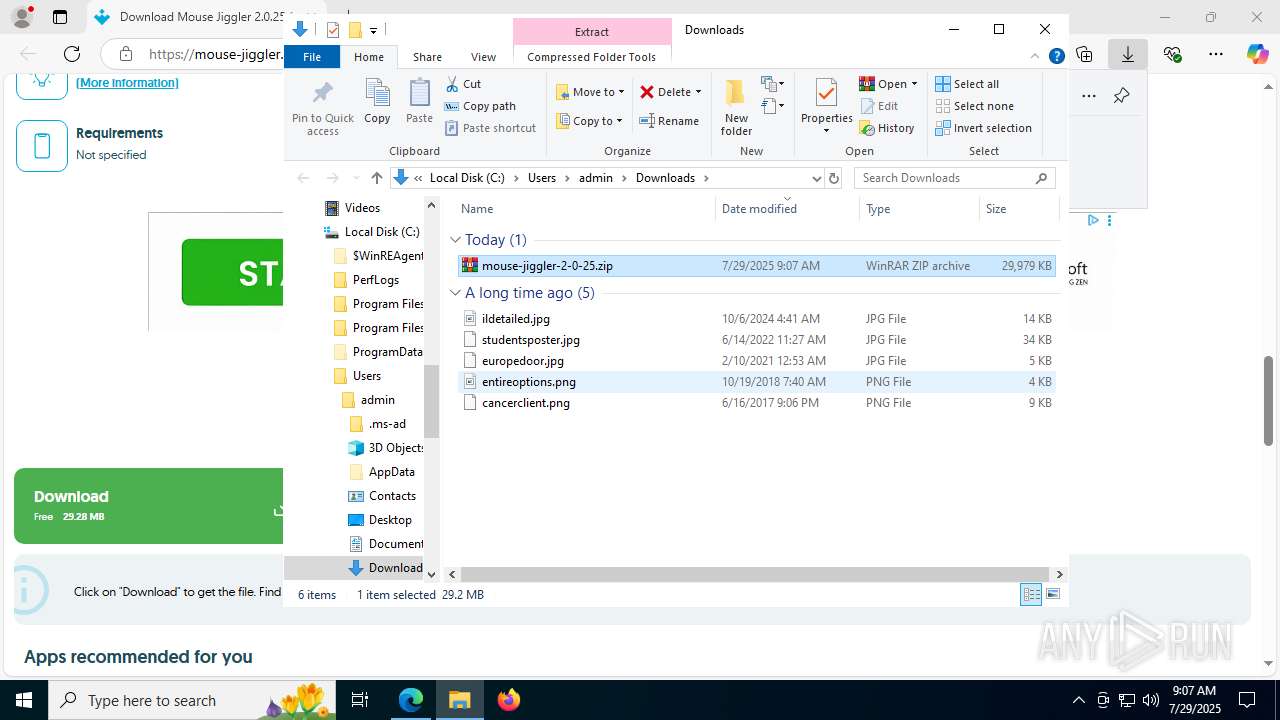The image size is (1280, 720).
Task: Expand the Delete dropdown arrow
Action: click(x=698, y=92)
